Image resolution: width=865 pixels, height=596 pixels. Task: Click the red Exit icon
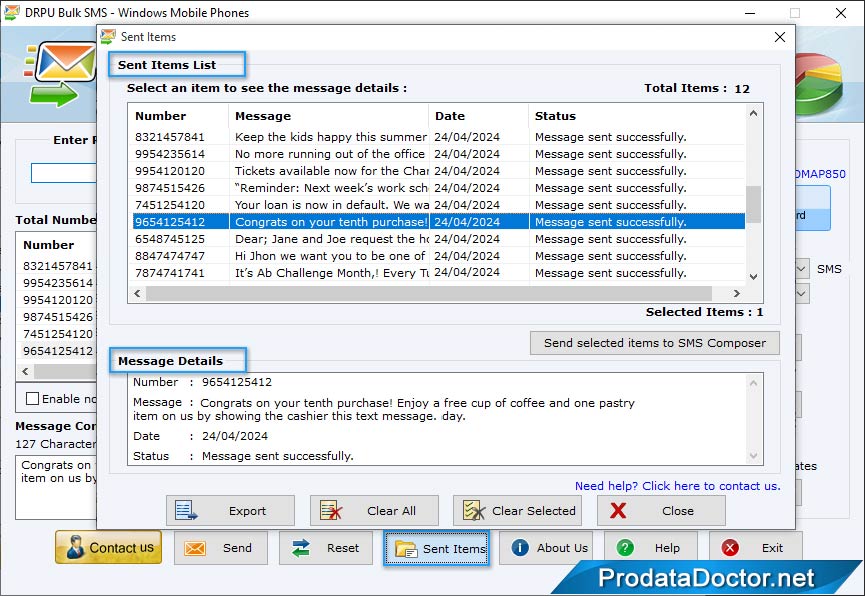[x=730, y=547]
